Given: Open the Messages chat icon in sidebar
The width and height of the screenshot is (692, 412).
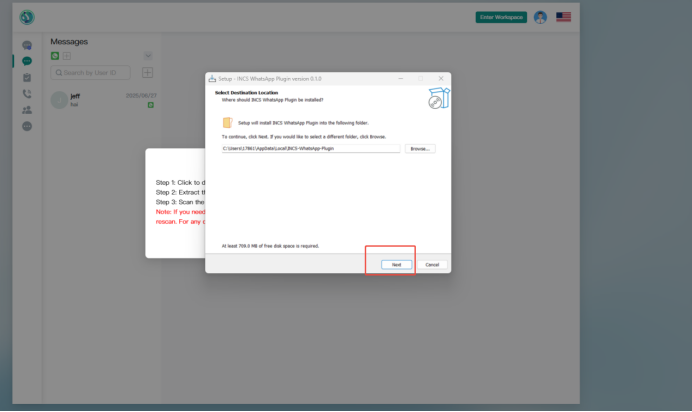Looking at the screenshot, I should (27, 61).
